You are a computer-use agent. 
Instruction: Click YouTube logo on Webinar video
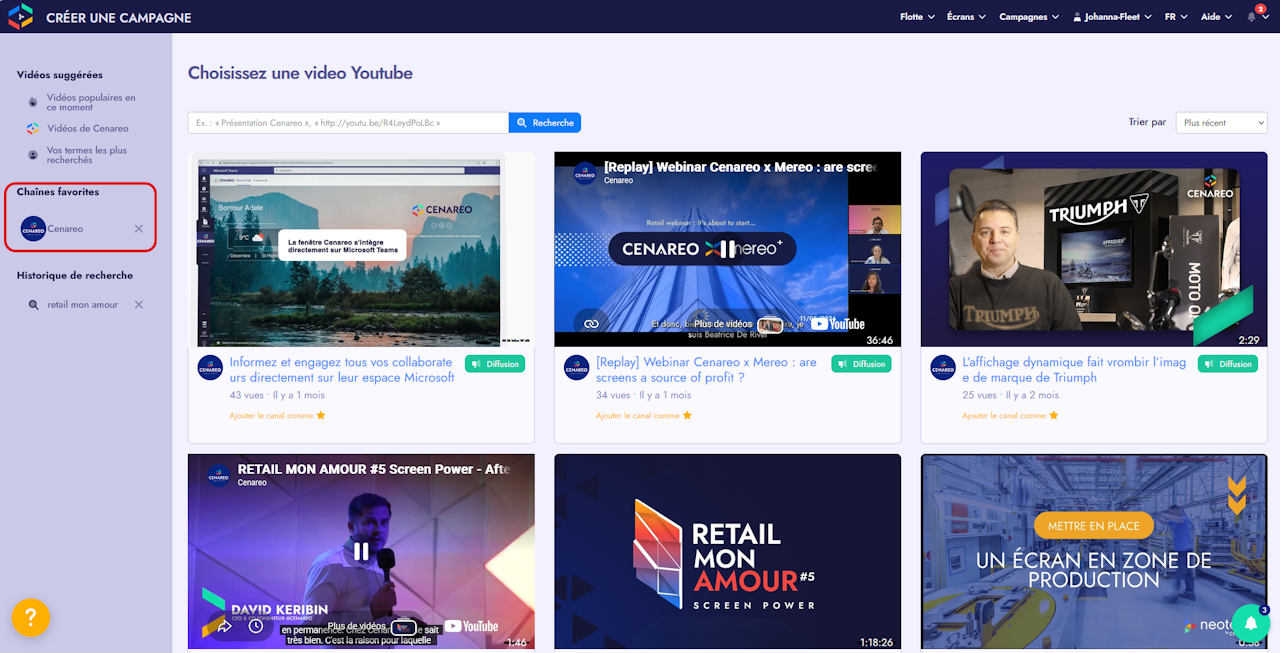pyautogui.click(x=836, y=323)
